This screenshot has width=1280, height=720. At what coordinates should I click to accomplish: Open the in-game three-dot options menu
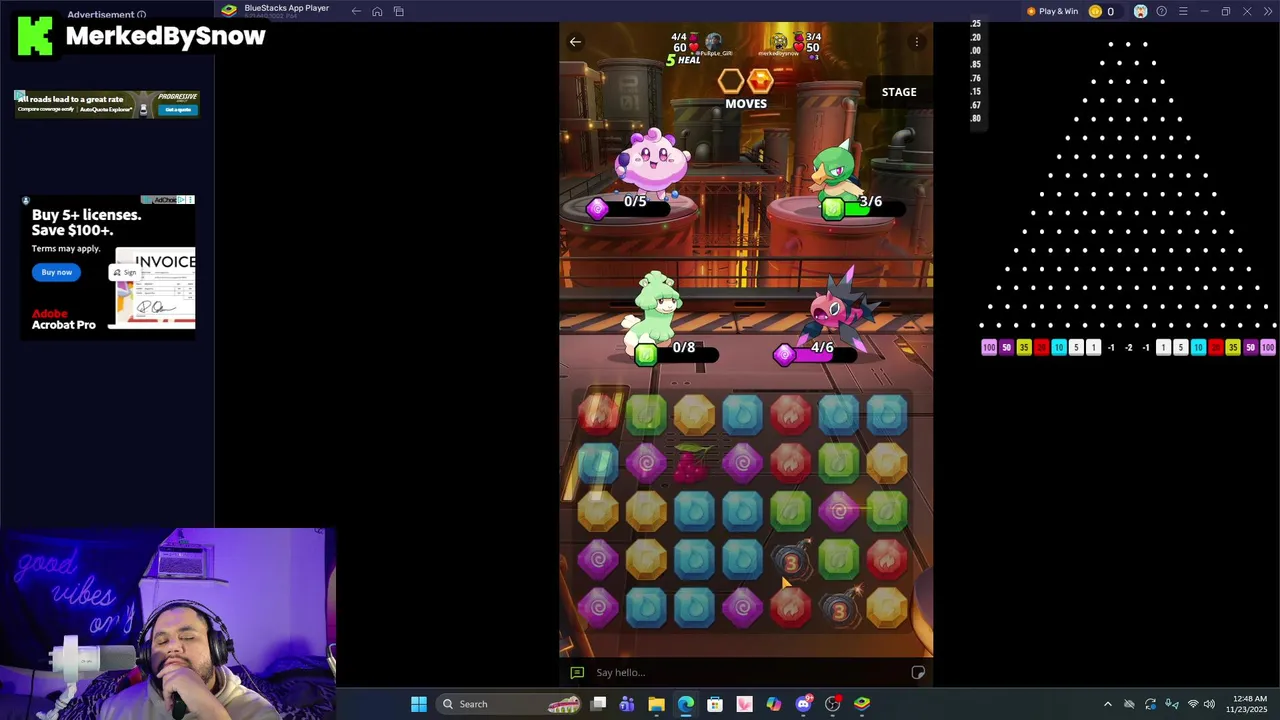click(916, 42)
